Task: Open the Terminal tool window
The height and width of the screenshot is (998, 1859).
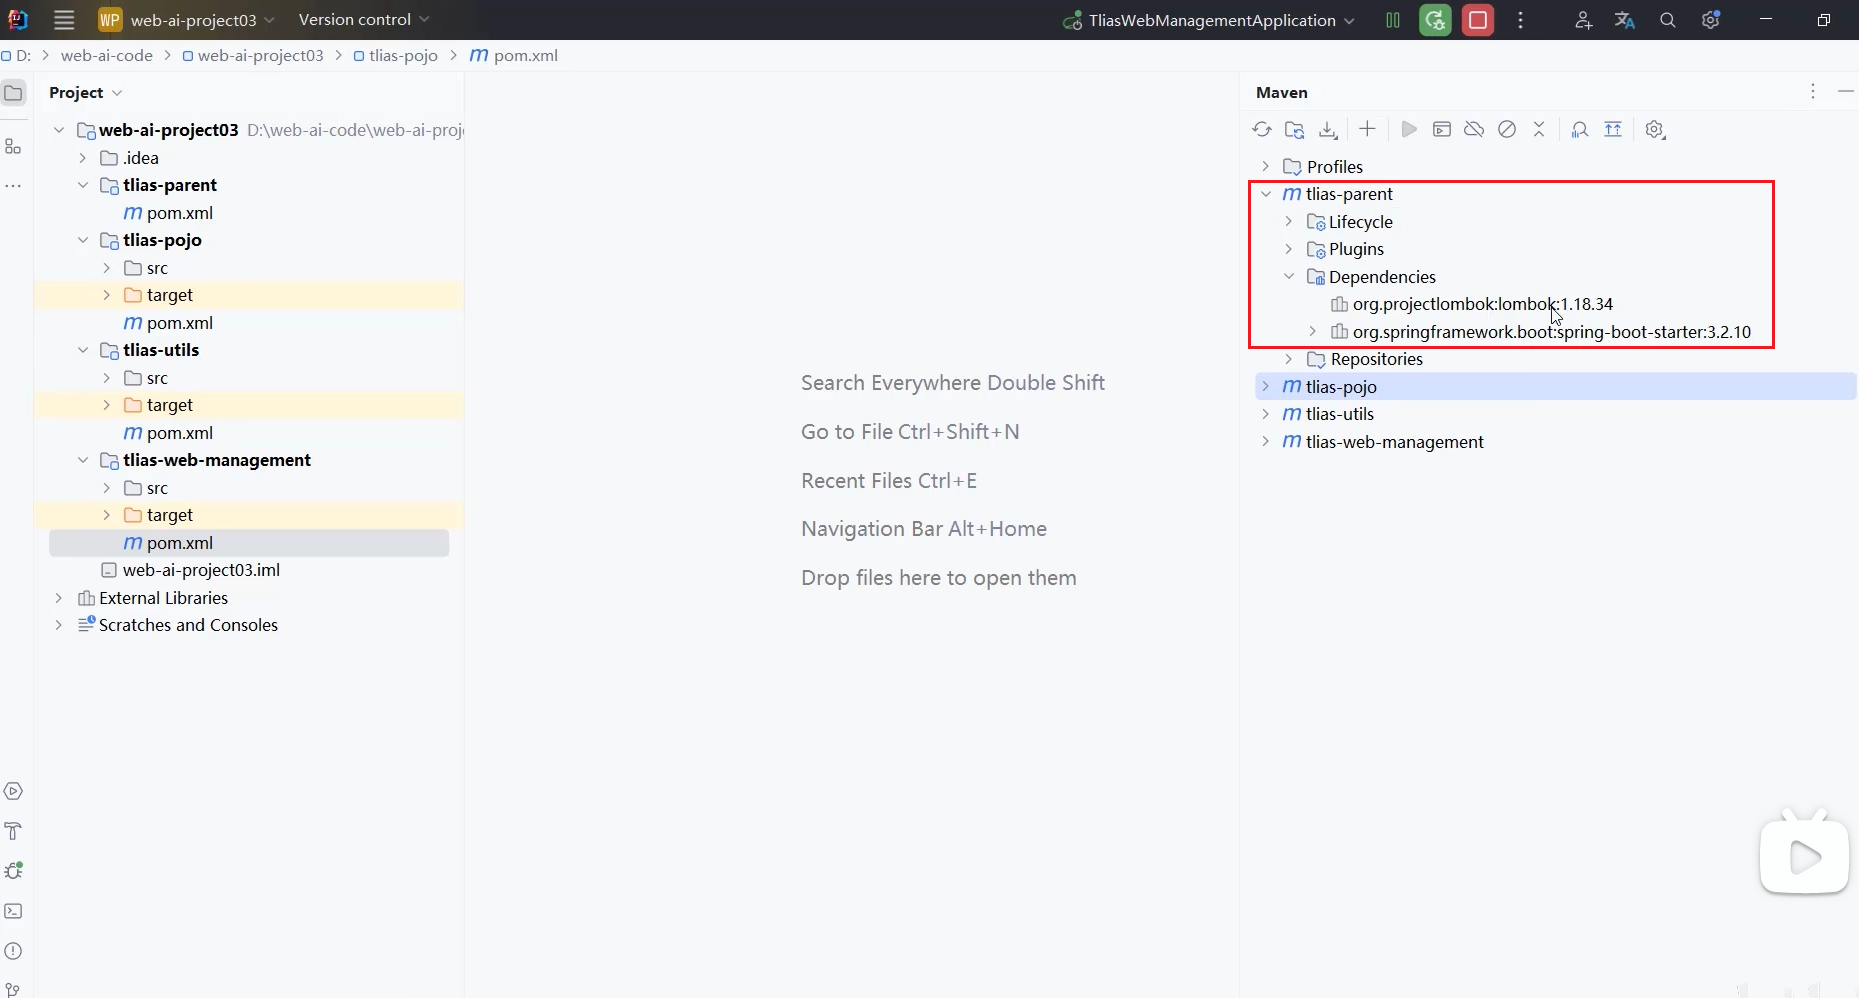Action: tap(13, 911)
